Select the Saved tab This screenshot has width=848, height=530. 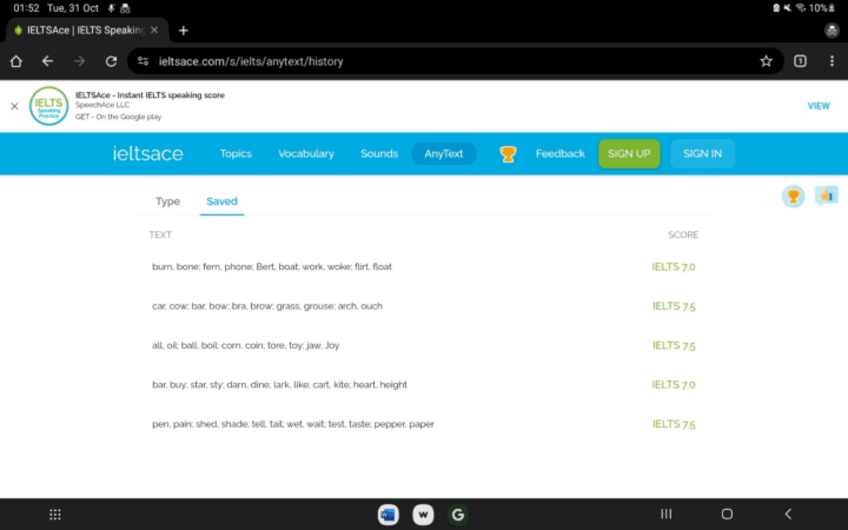point(222,201)
